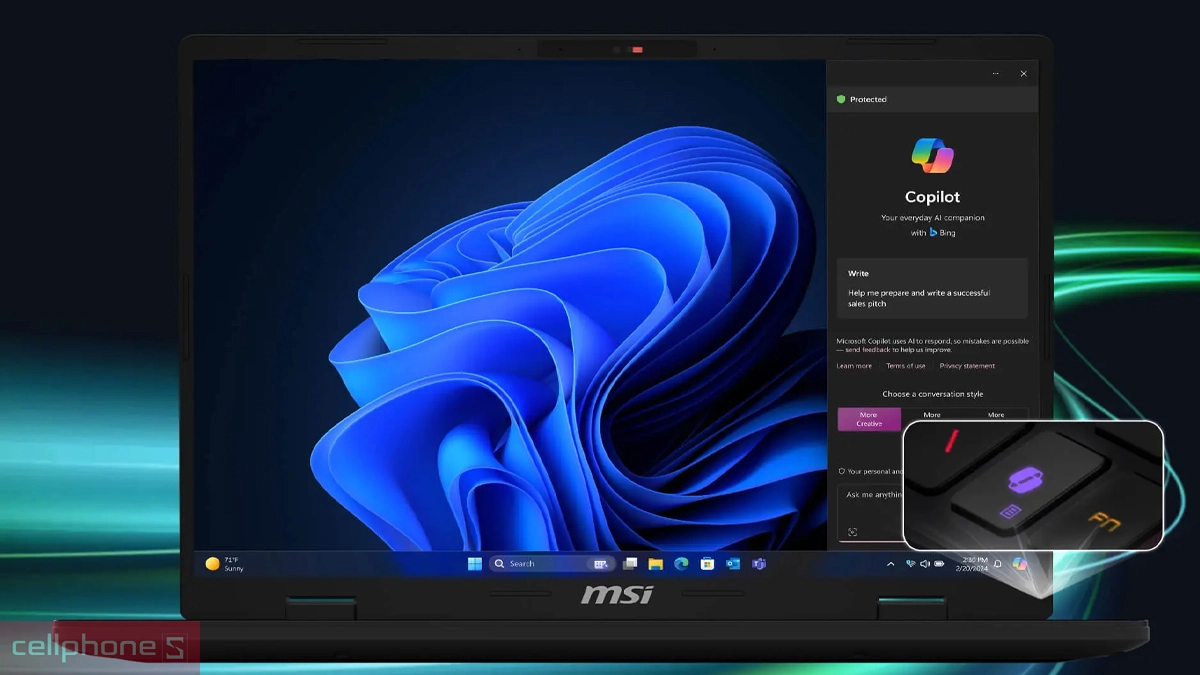1200x675 pixels.
Task: Open the Terms of use link
Action: (905, 366)
